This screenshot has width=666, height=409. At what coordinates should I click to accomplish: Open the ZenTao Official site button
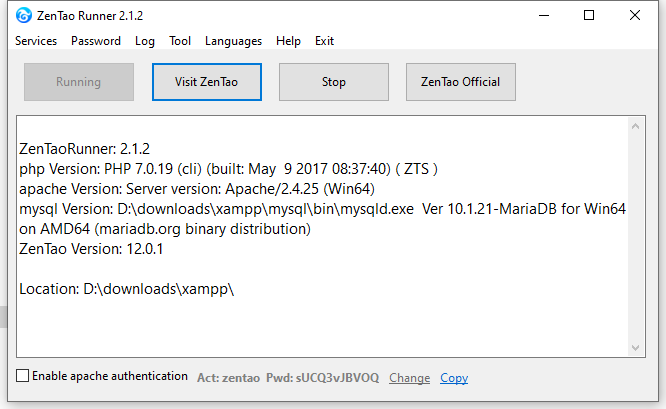pos(461,82)
